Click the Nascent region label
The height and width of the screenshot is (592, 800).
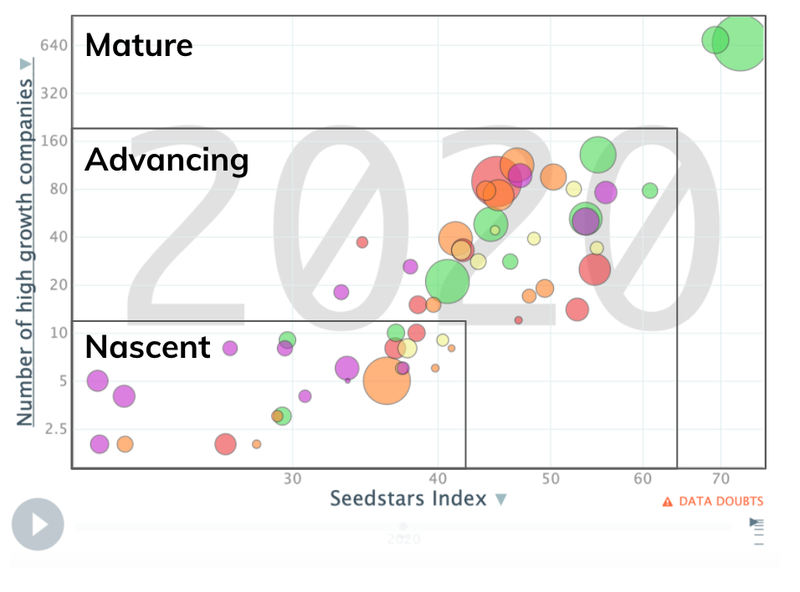[x=147, y=346]
